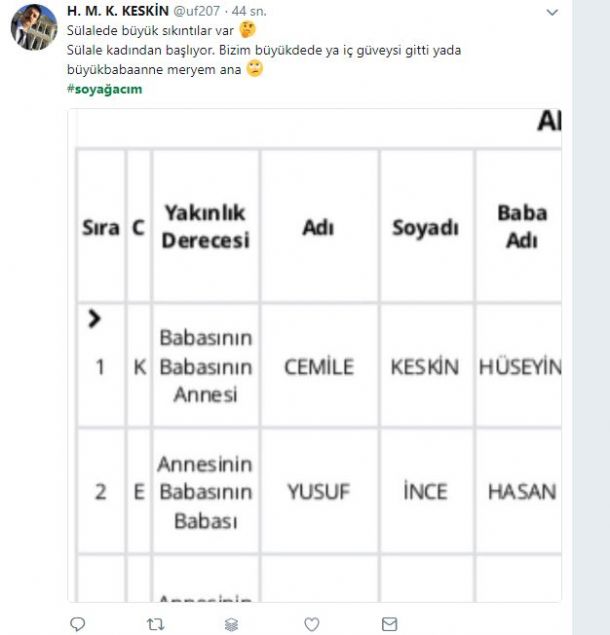Click the arrow marker above row 1

(95, 319)
